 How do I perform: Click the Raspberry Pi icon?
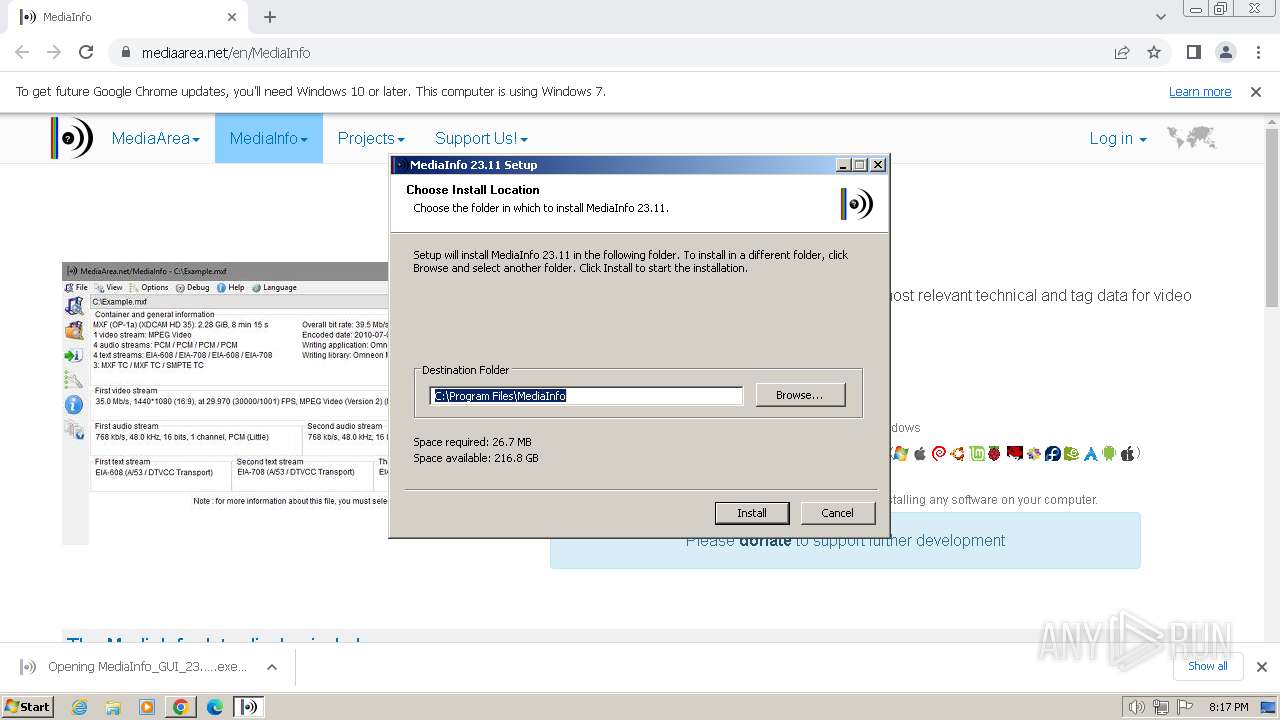pyautogui.click(x=994, y=453)
